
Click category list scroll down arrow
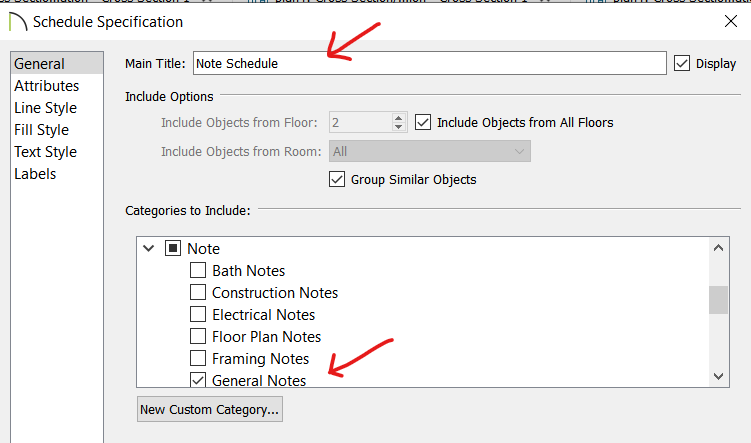(718, 376)
